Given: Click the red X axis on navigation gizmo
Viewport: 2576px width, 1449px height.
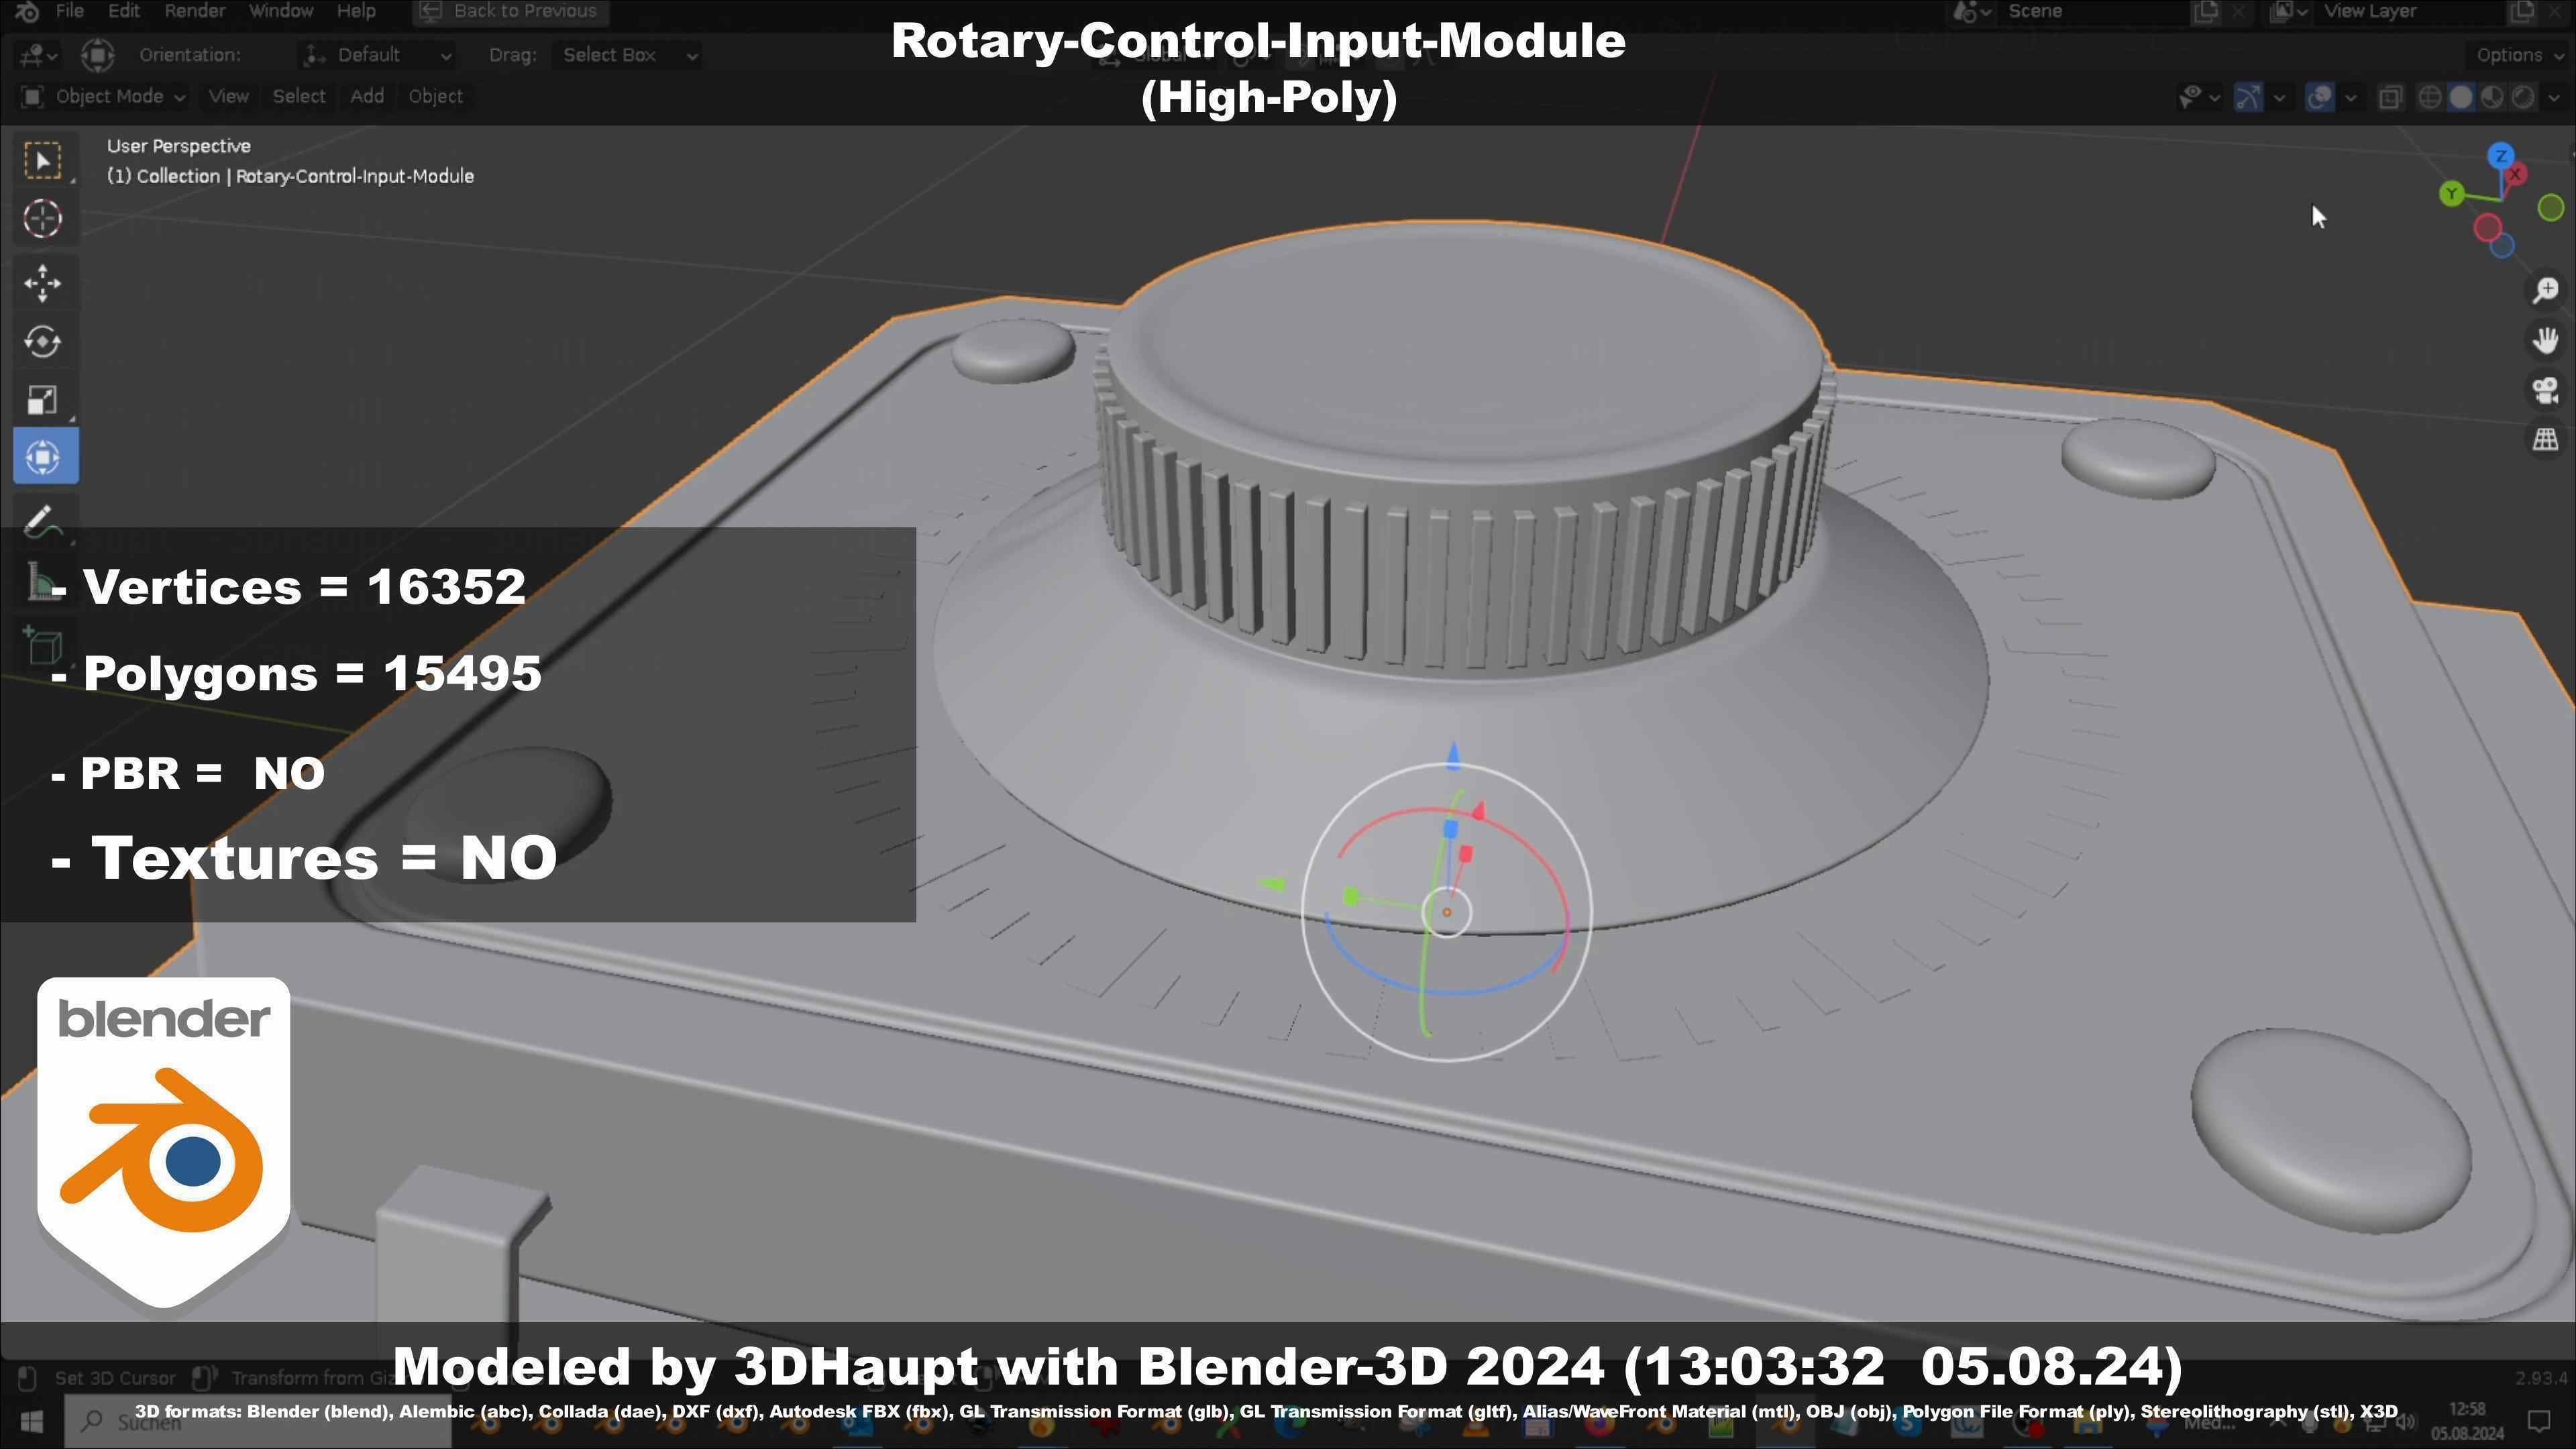Looking at the screenshot, I should click(2515, 175).
